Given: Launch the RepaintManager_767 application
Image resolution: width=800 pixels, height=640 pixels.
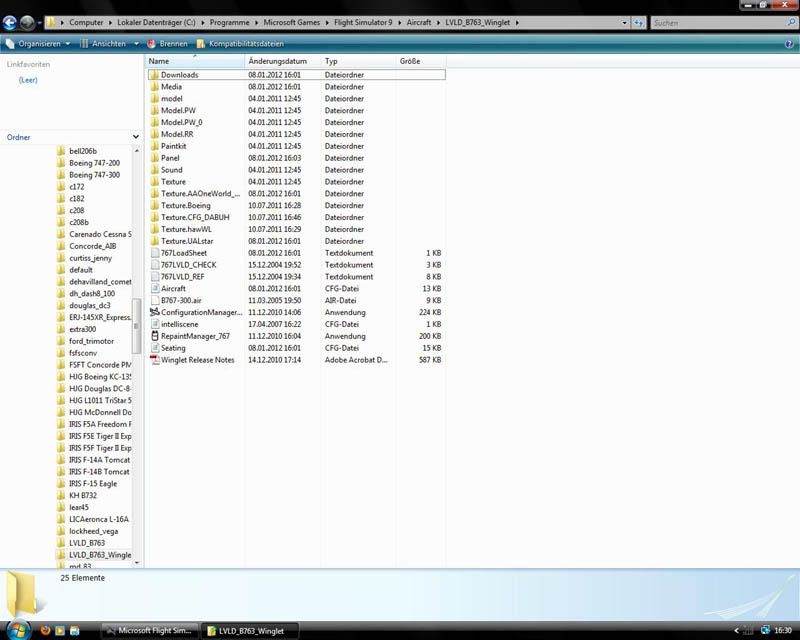Looking at the screenshot, I should [x=195, y=336].
